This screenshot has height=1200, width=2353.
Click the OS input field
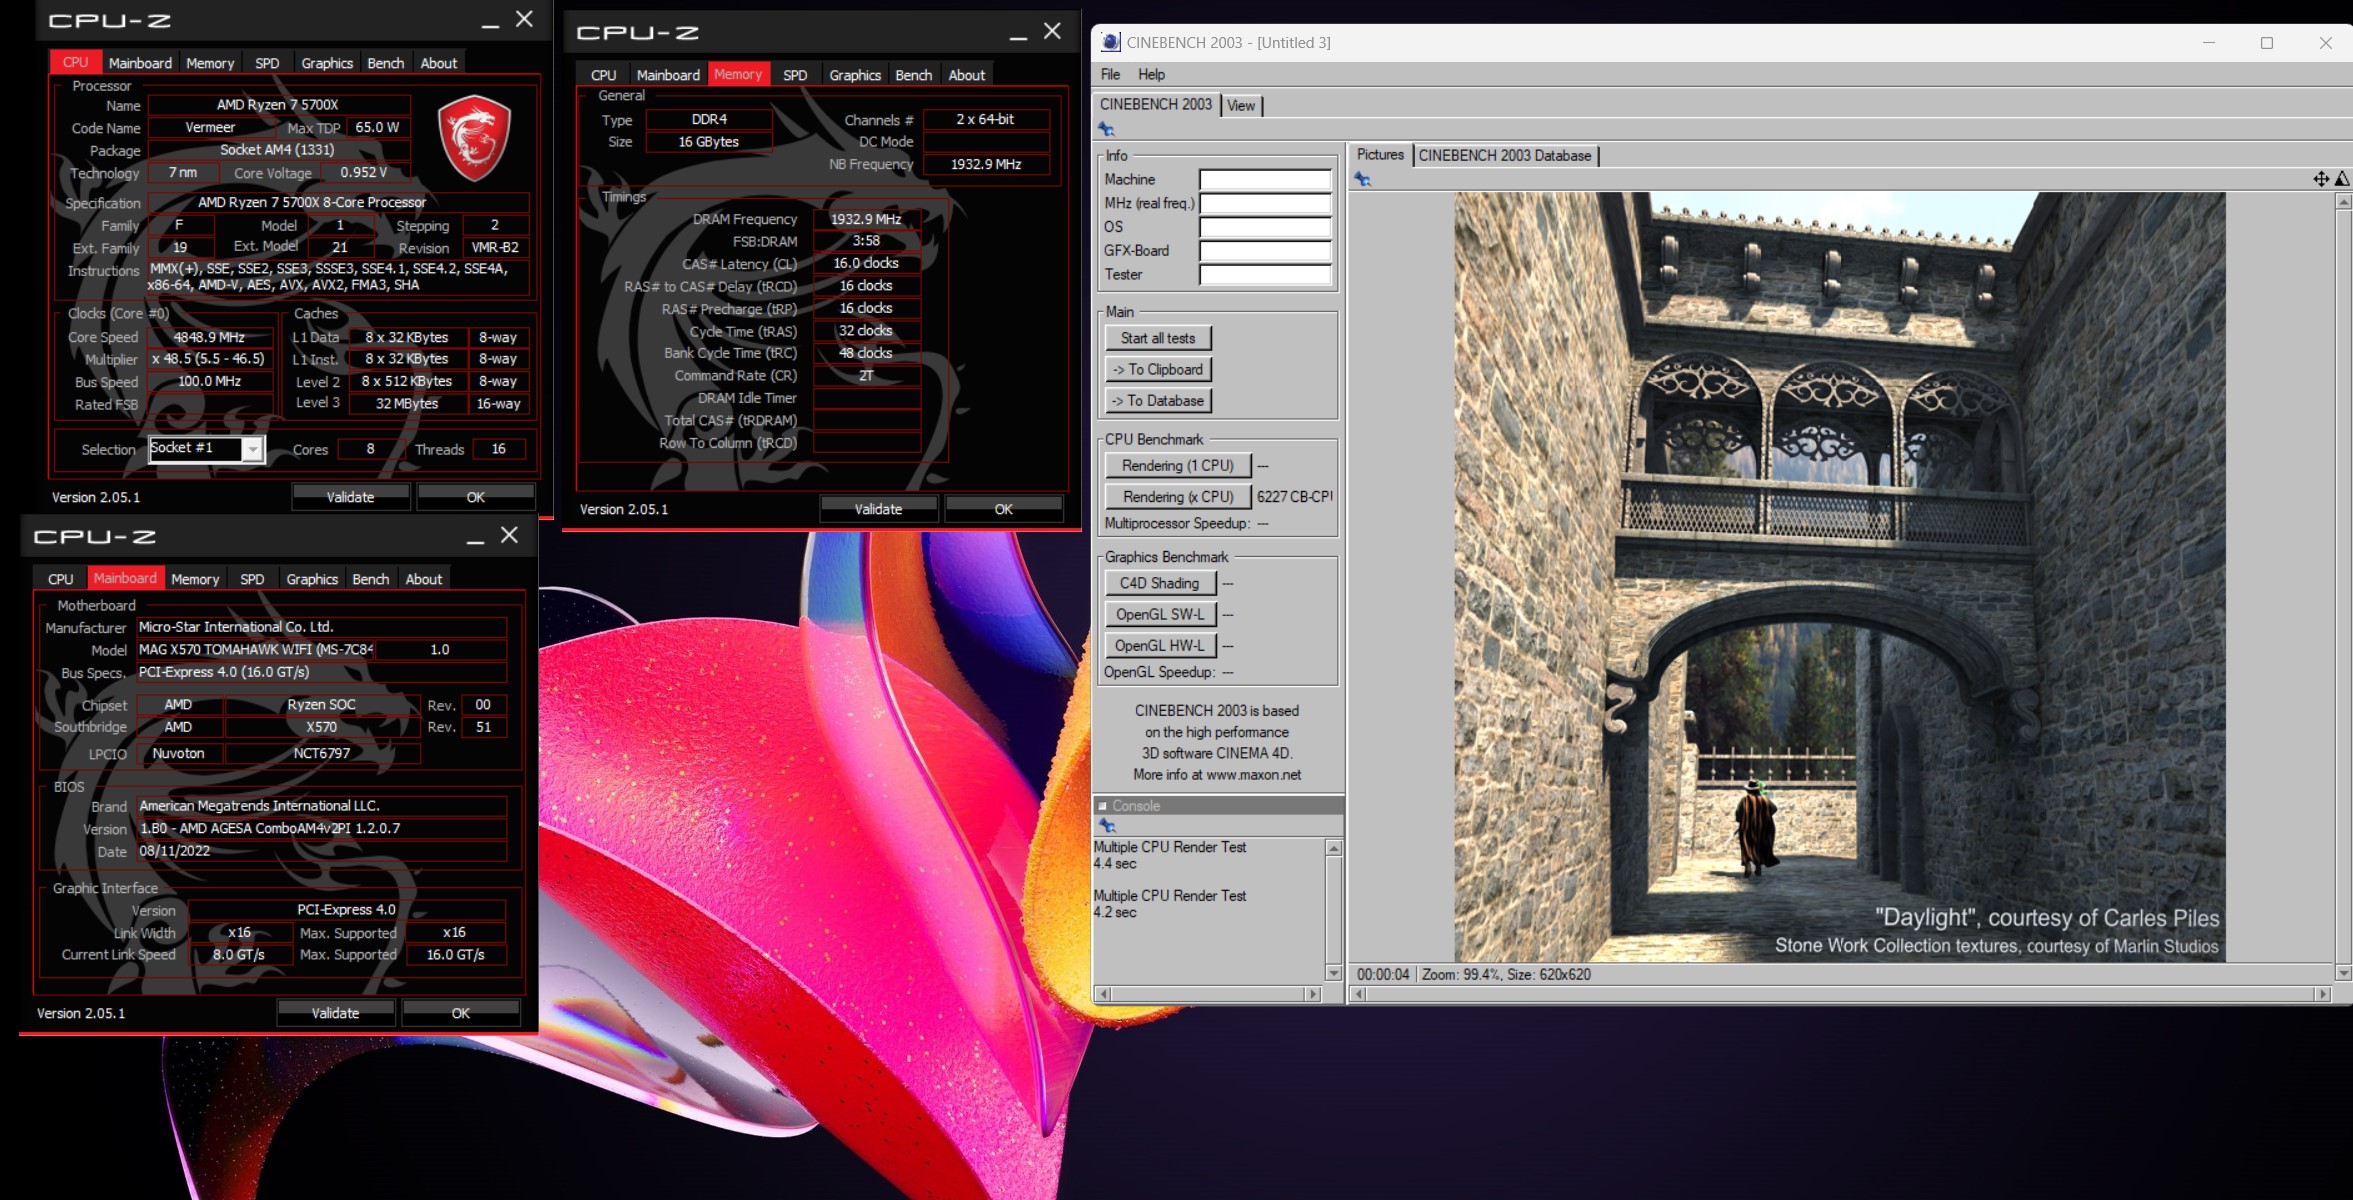pos(1265,227)
